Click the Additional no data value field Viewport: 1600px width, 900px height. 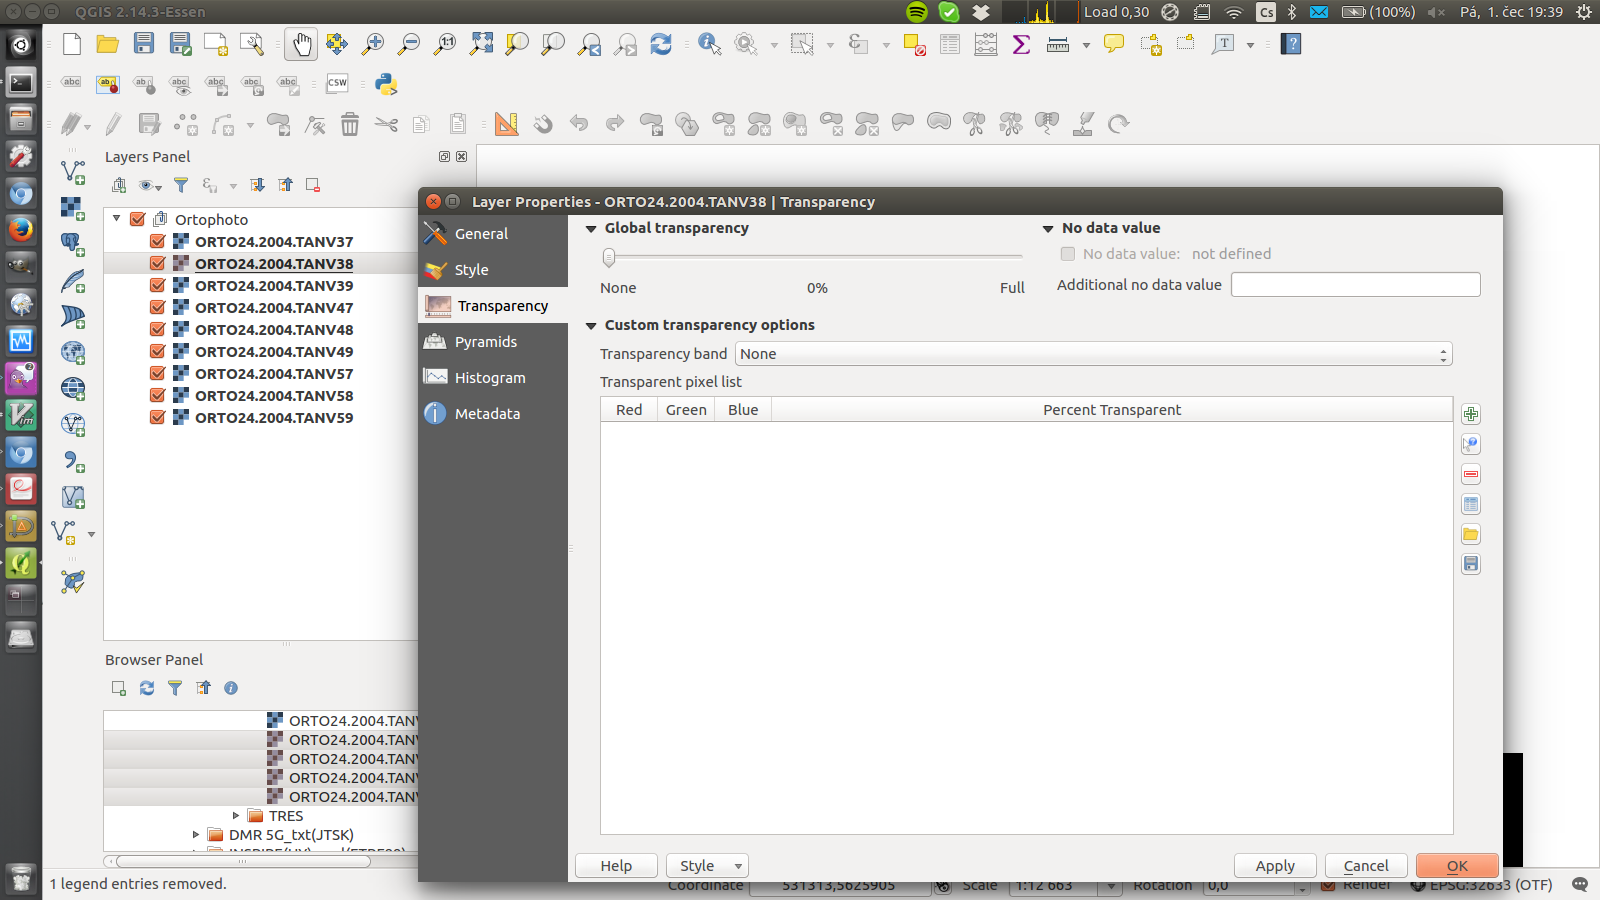(x=1355, y=285)
